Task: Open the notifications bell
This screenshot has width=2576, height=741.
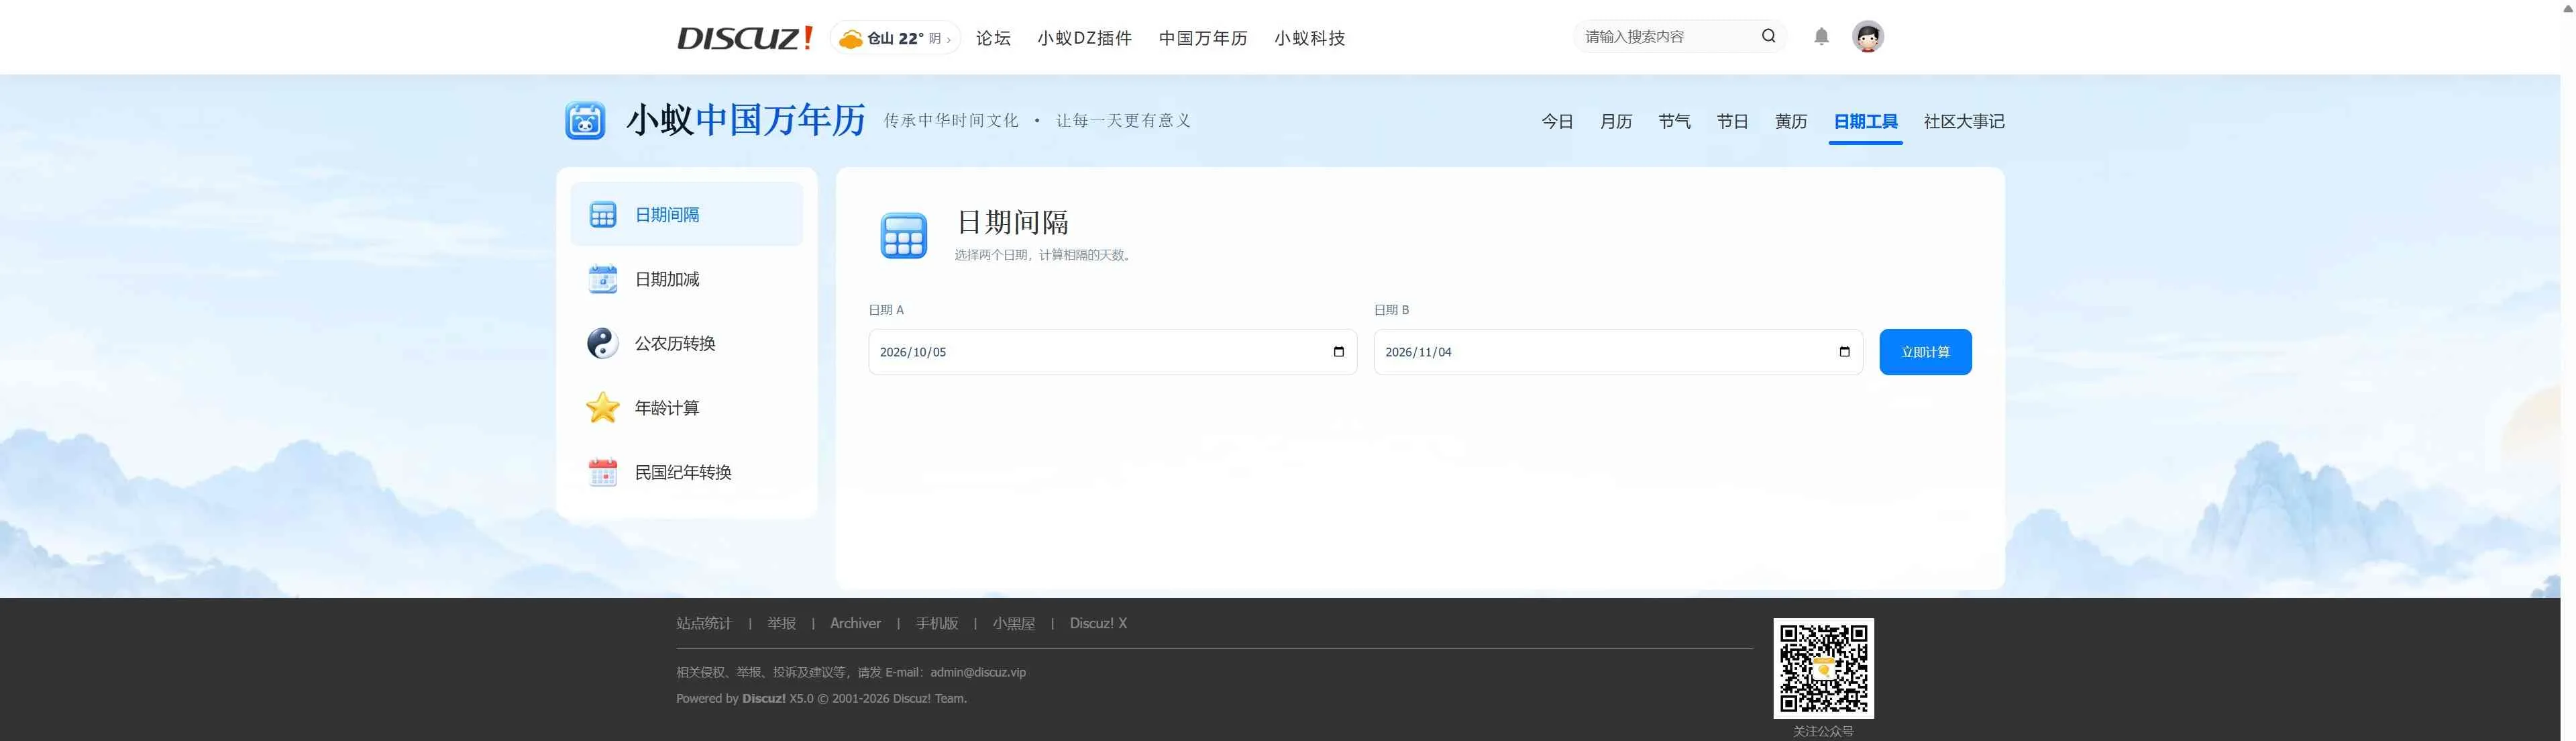Action: [1821, 37]
